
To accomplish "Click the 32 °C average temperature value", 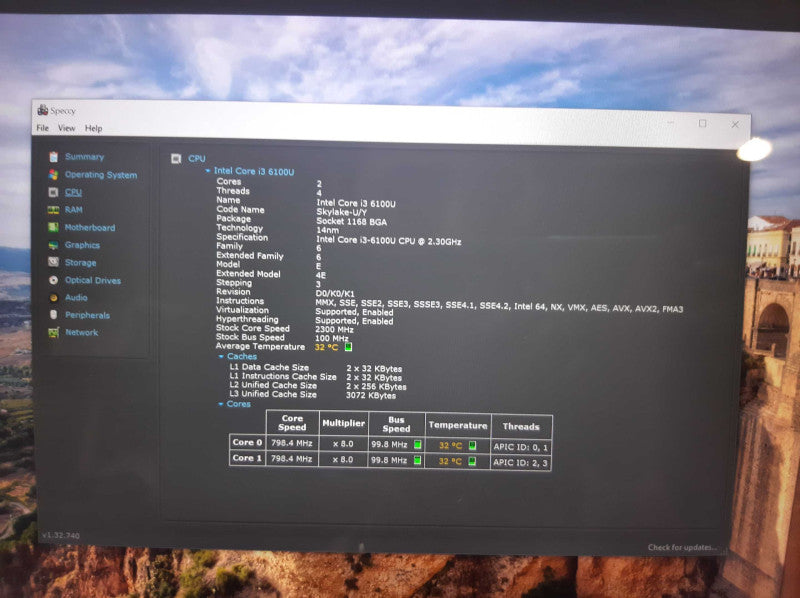I will click(327, 347).
